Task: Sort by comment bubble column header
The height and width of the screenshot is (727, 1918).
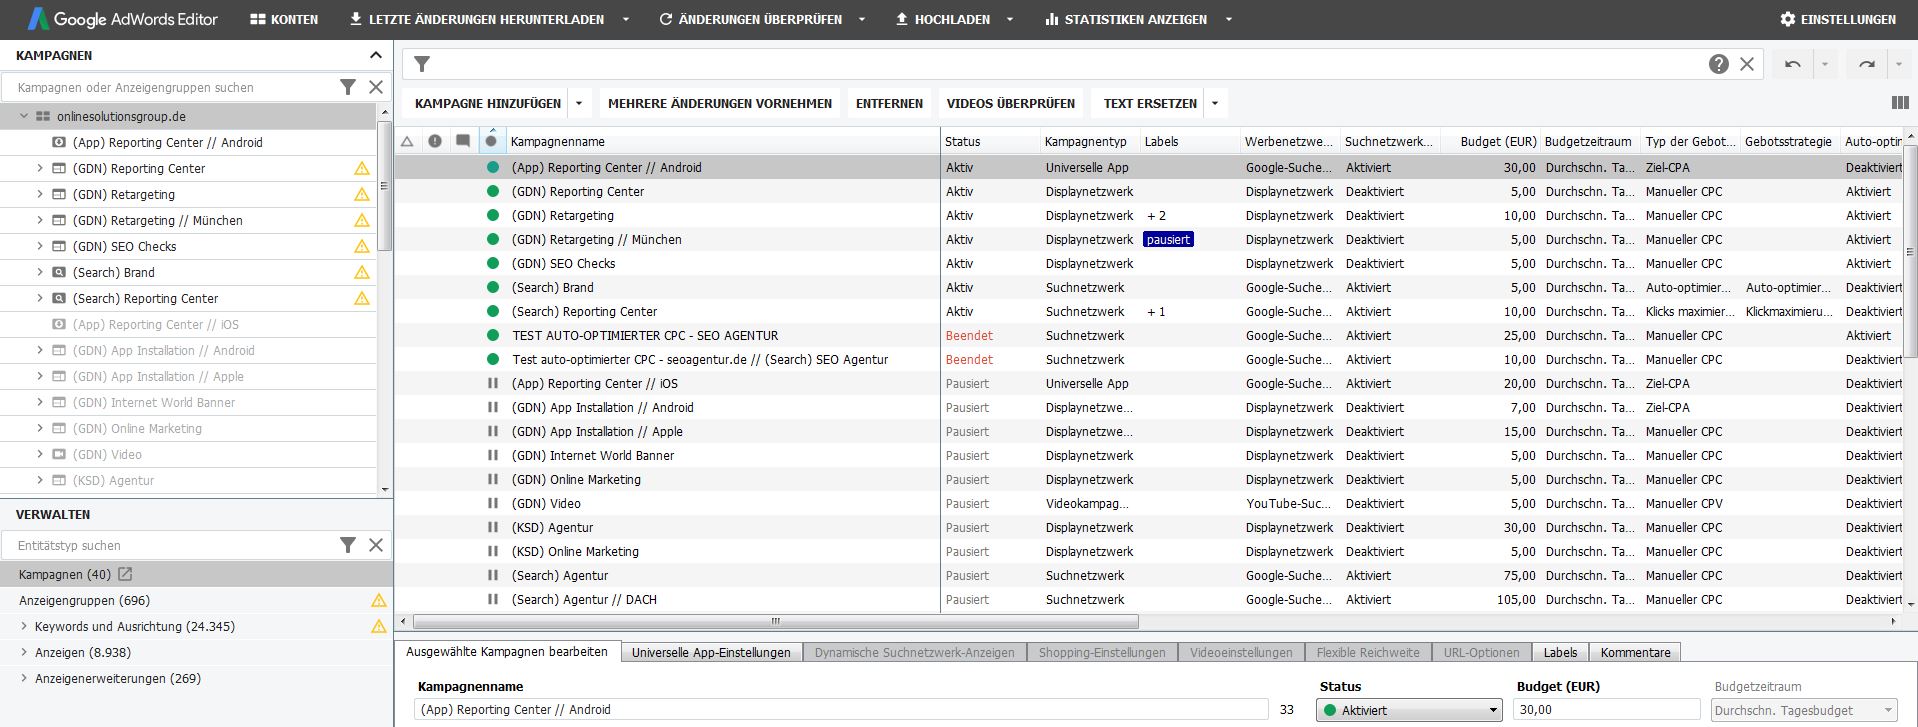Action: (x=463, y=141)
